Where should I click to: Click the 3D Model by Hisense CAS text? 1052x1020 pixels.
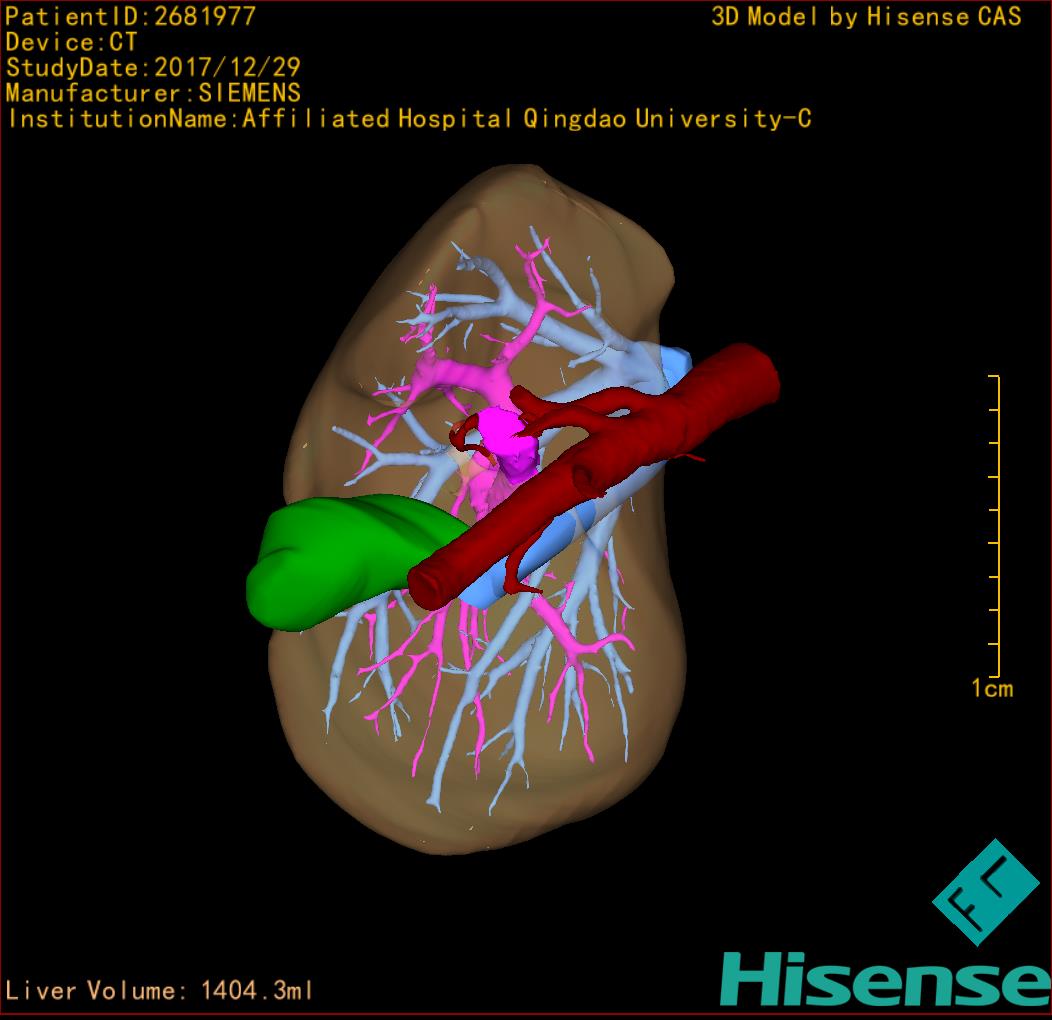[x=866, y=16]
